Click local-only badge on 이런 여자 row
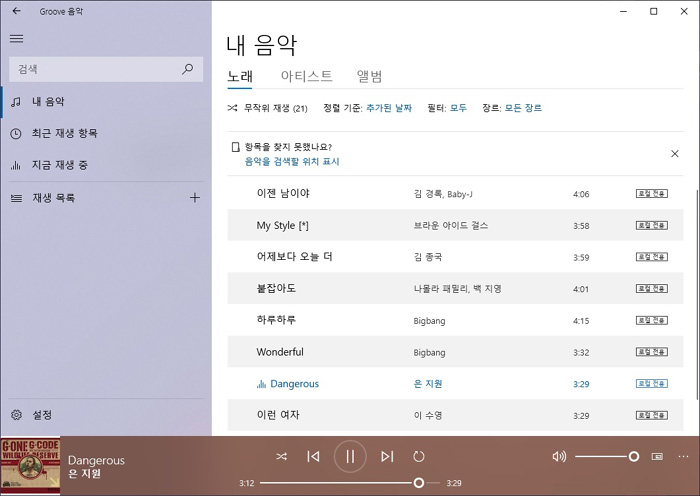The height and width of the screenshot is (496, 700). click(652, 415)
